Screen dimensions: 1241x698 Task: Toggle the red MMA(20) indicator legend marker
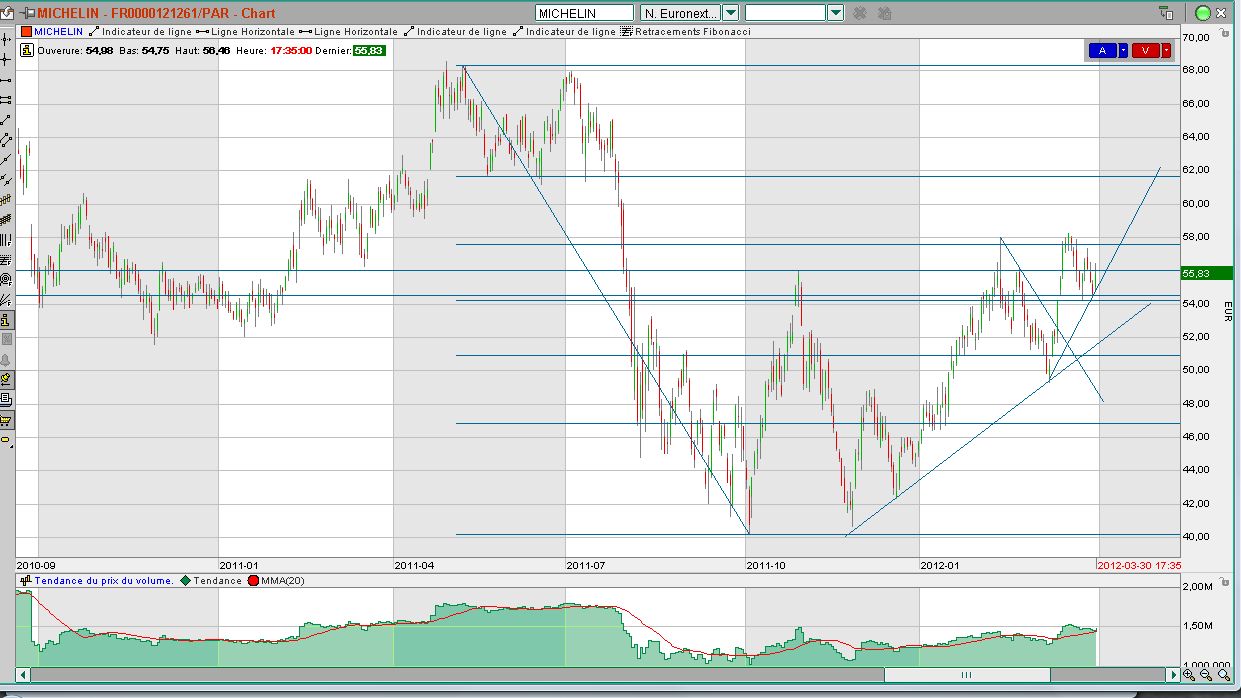253,580
